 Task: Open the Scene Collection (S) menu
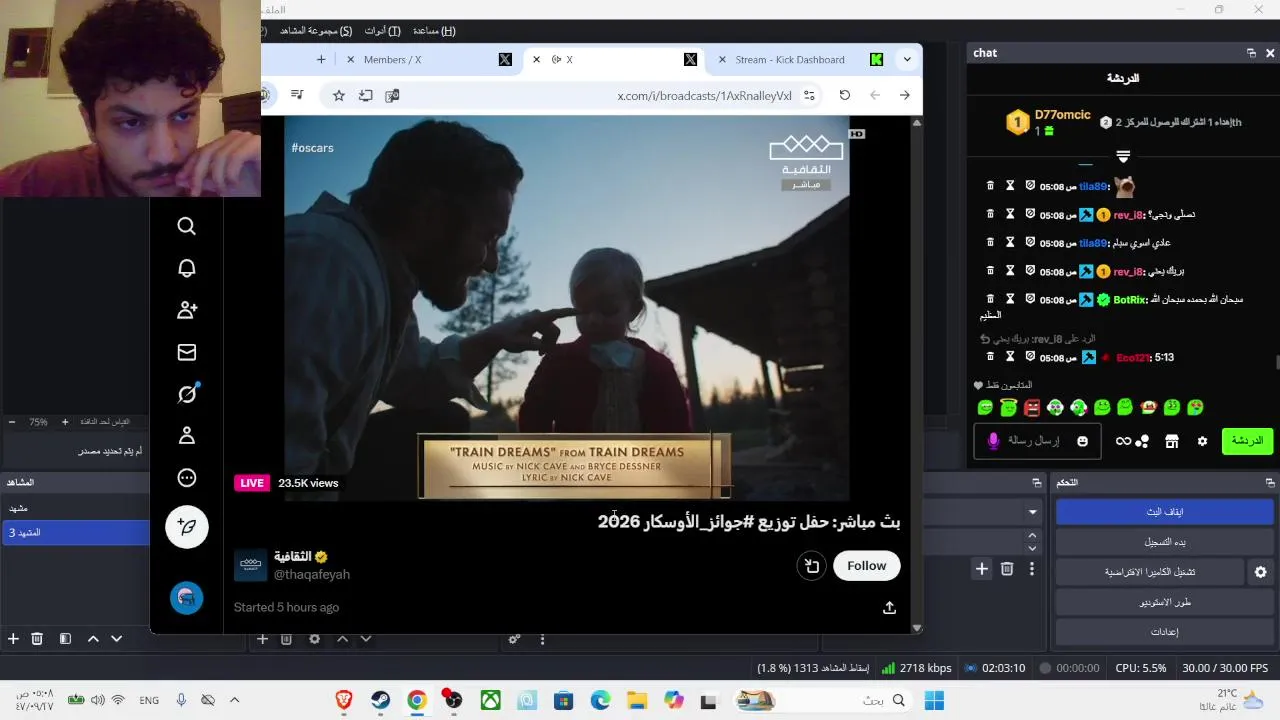(x=316, y=31)
